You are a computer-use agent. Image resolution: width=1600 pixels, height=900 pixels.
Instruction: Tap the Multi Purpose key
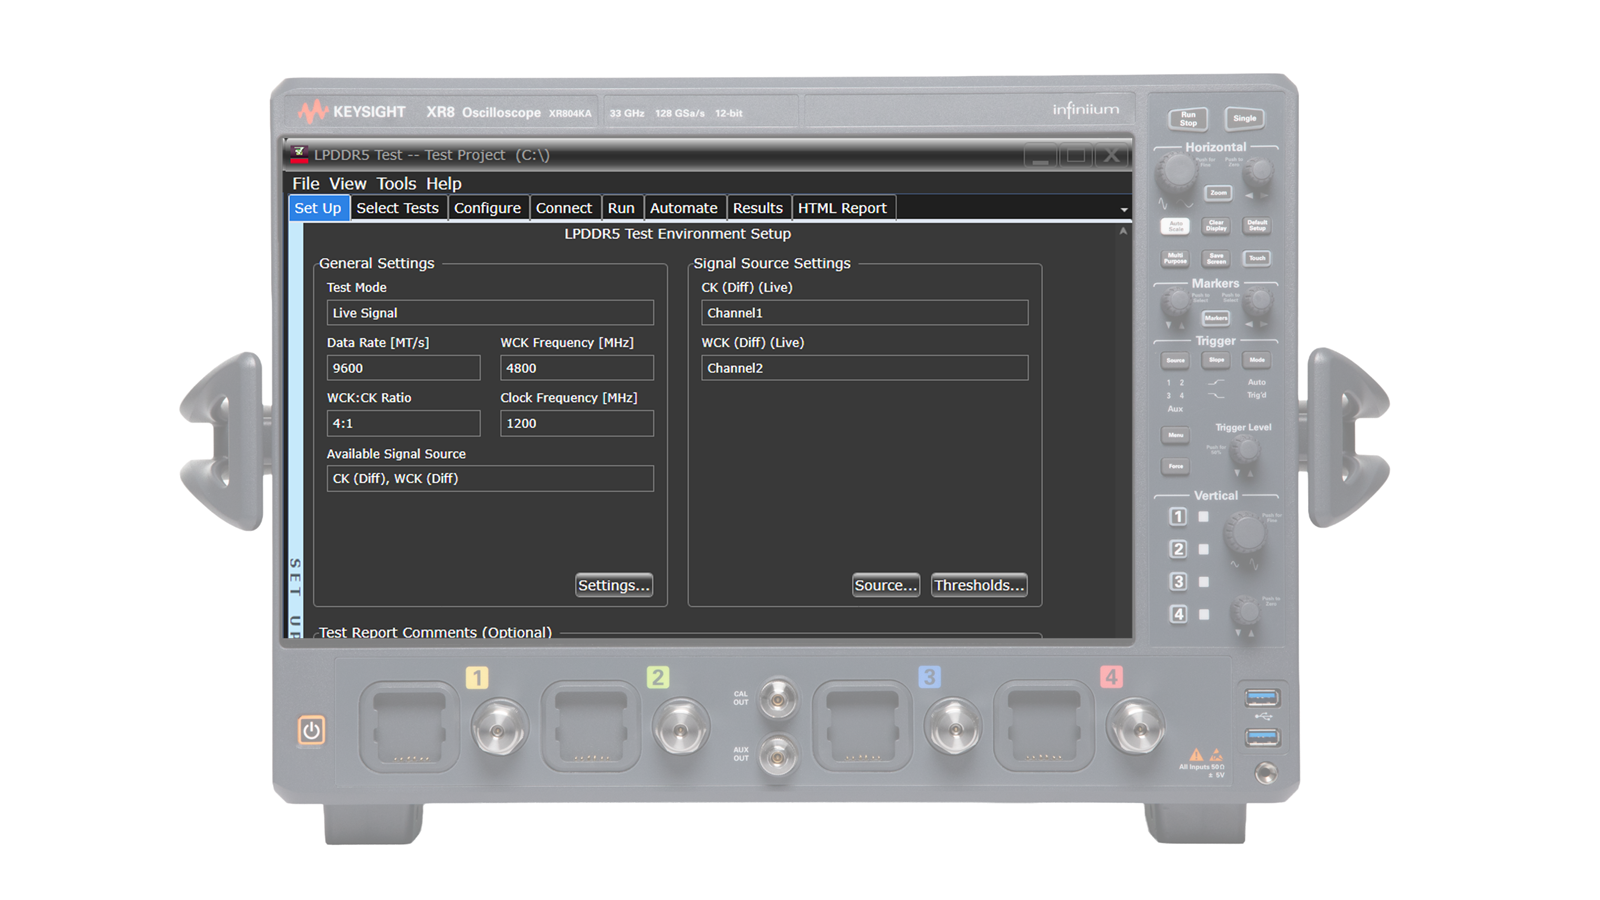(1176, 258)
